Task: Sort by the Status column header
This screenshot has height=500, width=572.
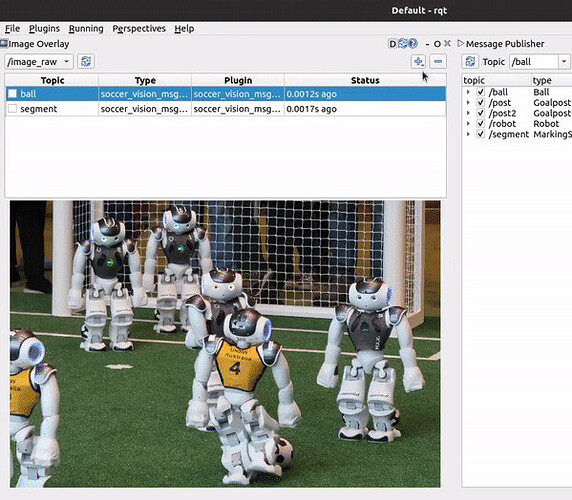Action: (365, 80)
